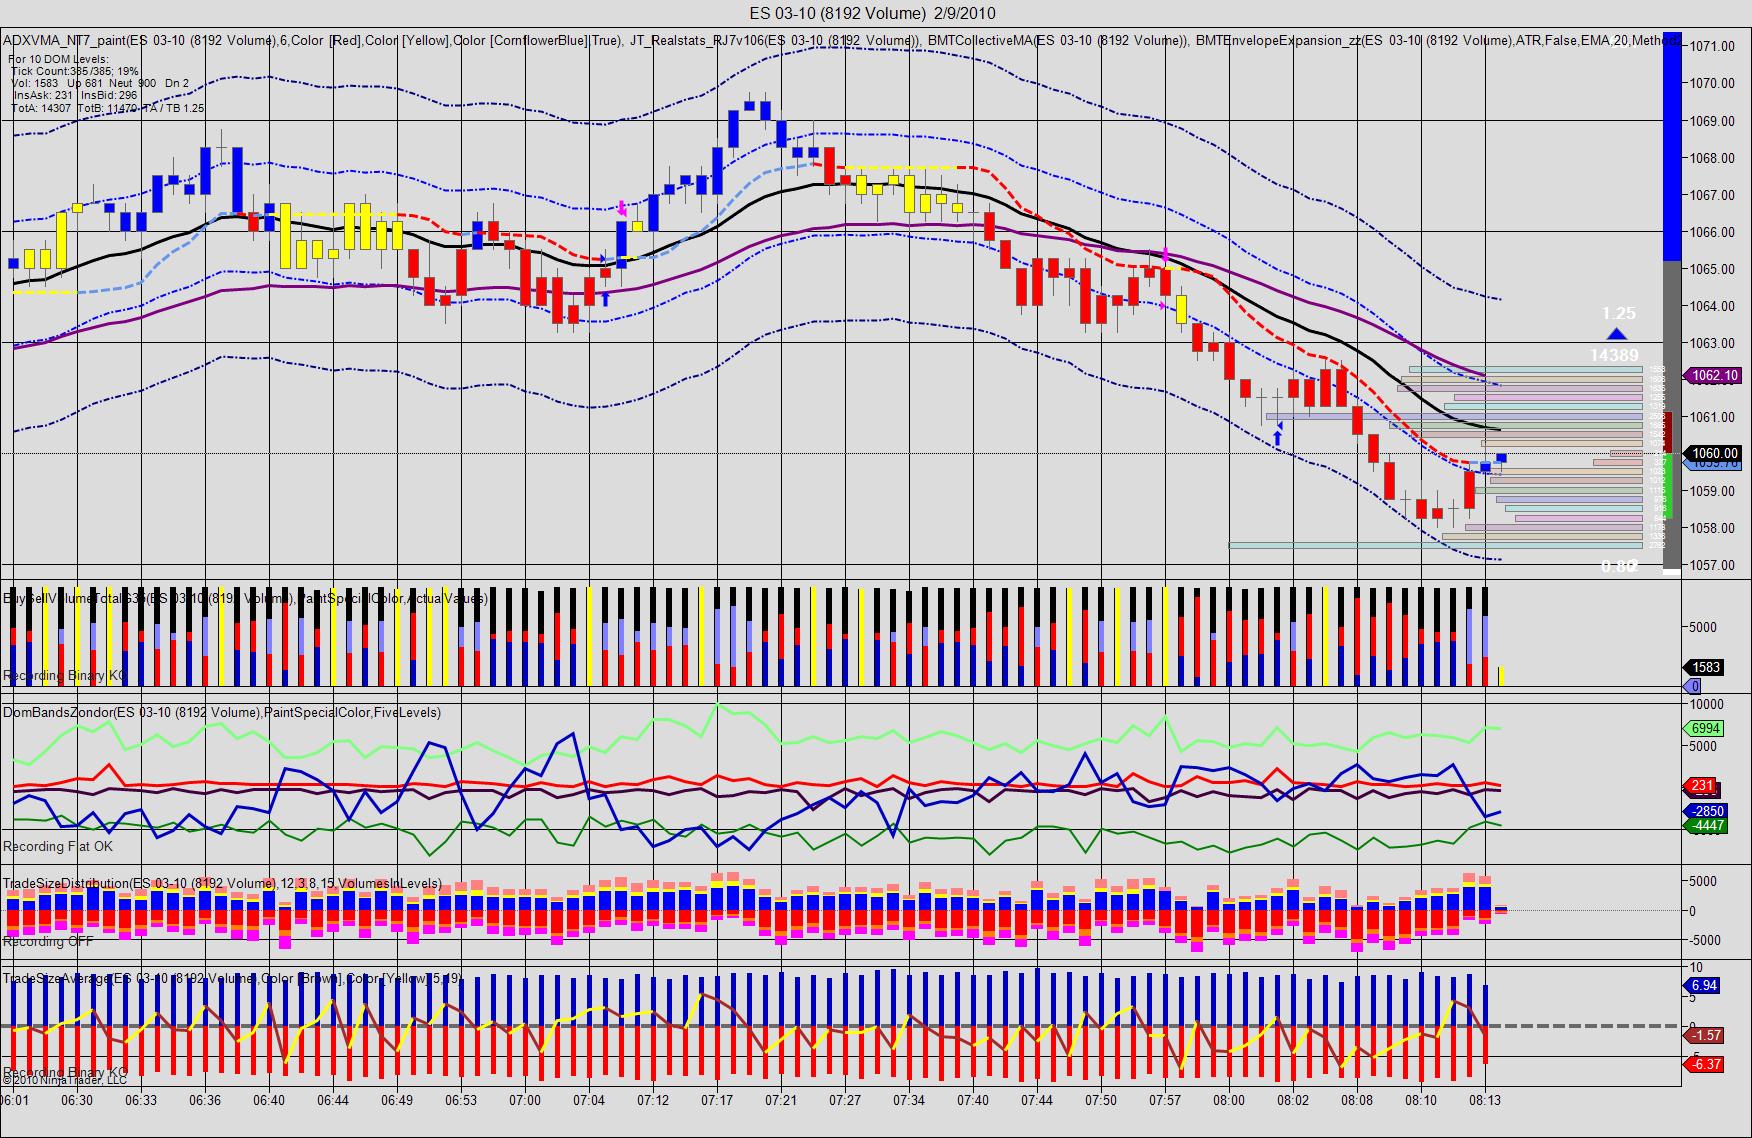The width and height of the screenshot is (1752, 1138).
Task: Click the blue up triangle above 14389
Action: [x=1616, y=334]
